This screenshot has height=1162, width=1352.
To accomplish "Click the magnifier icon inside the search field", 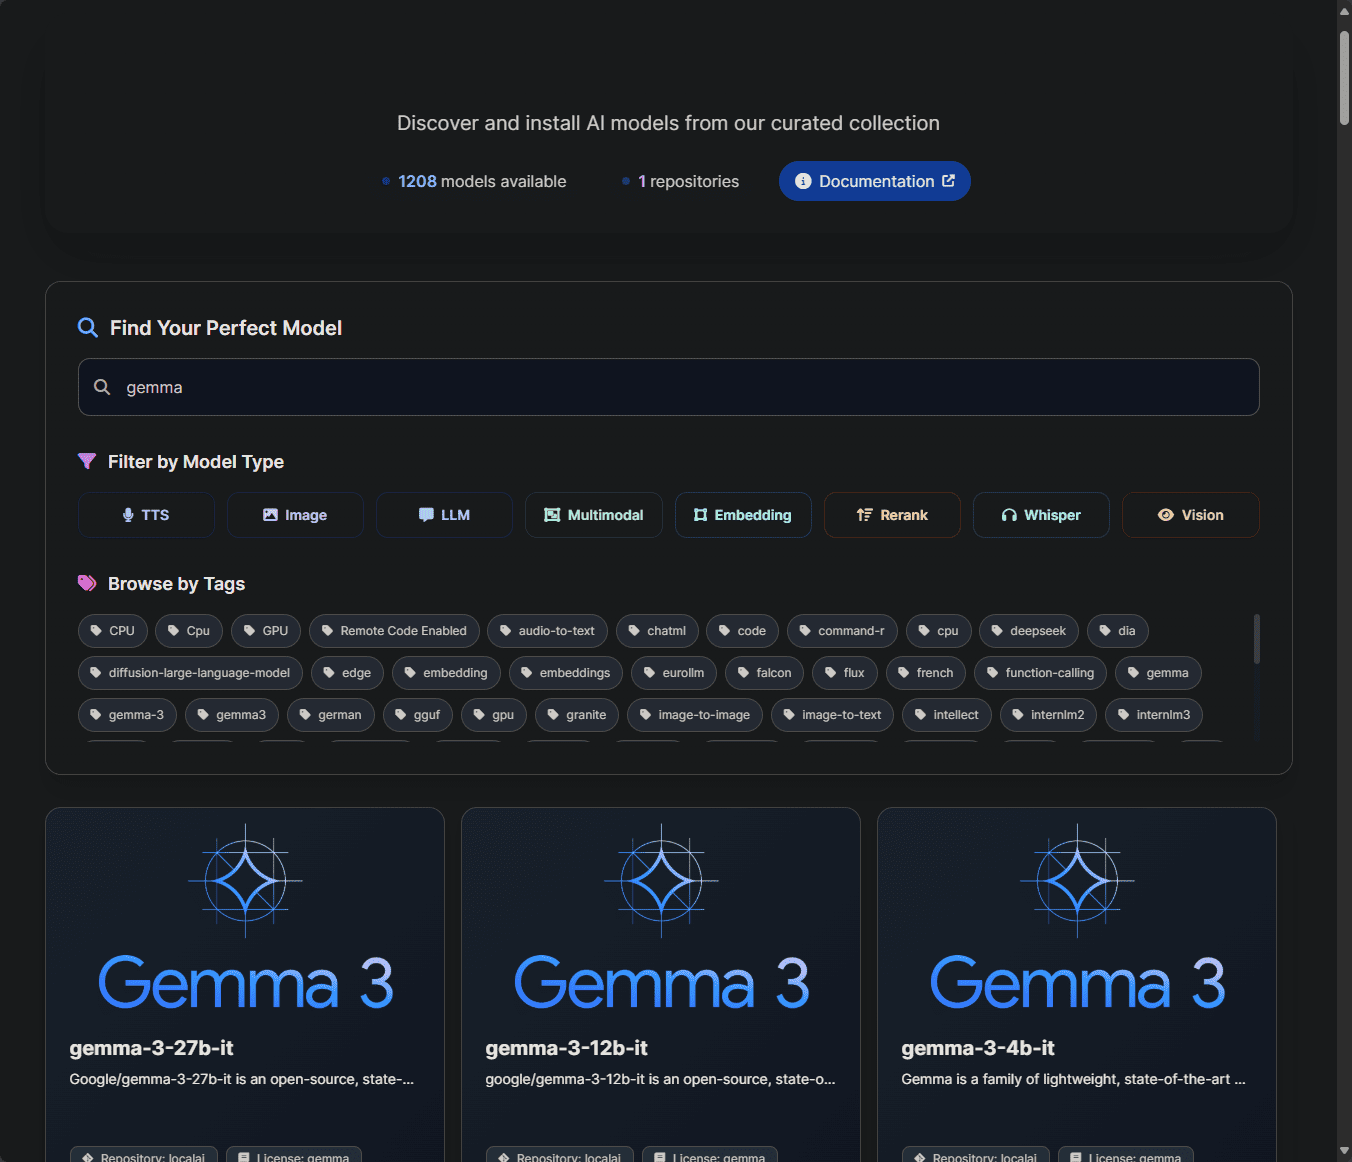I will pos(102,387).
